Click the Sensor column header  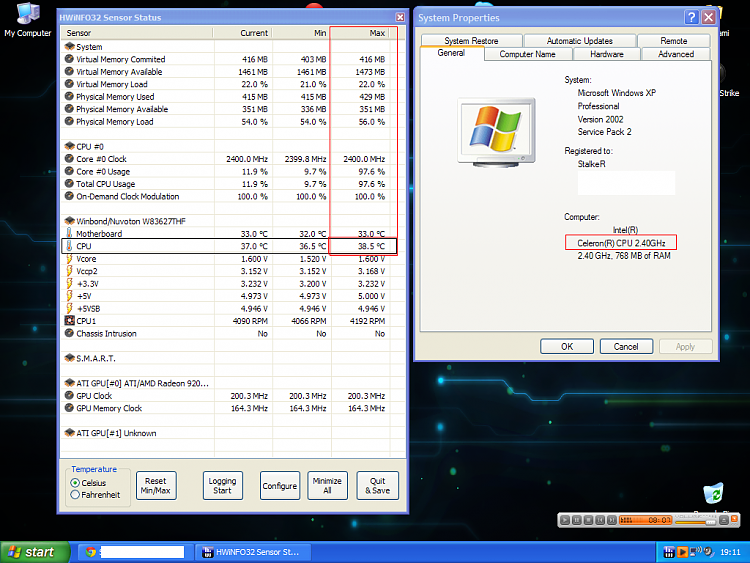tap(137, 33)
